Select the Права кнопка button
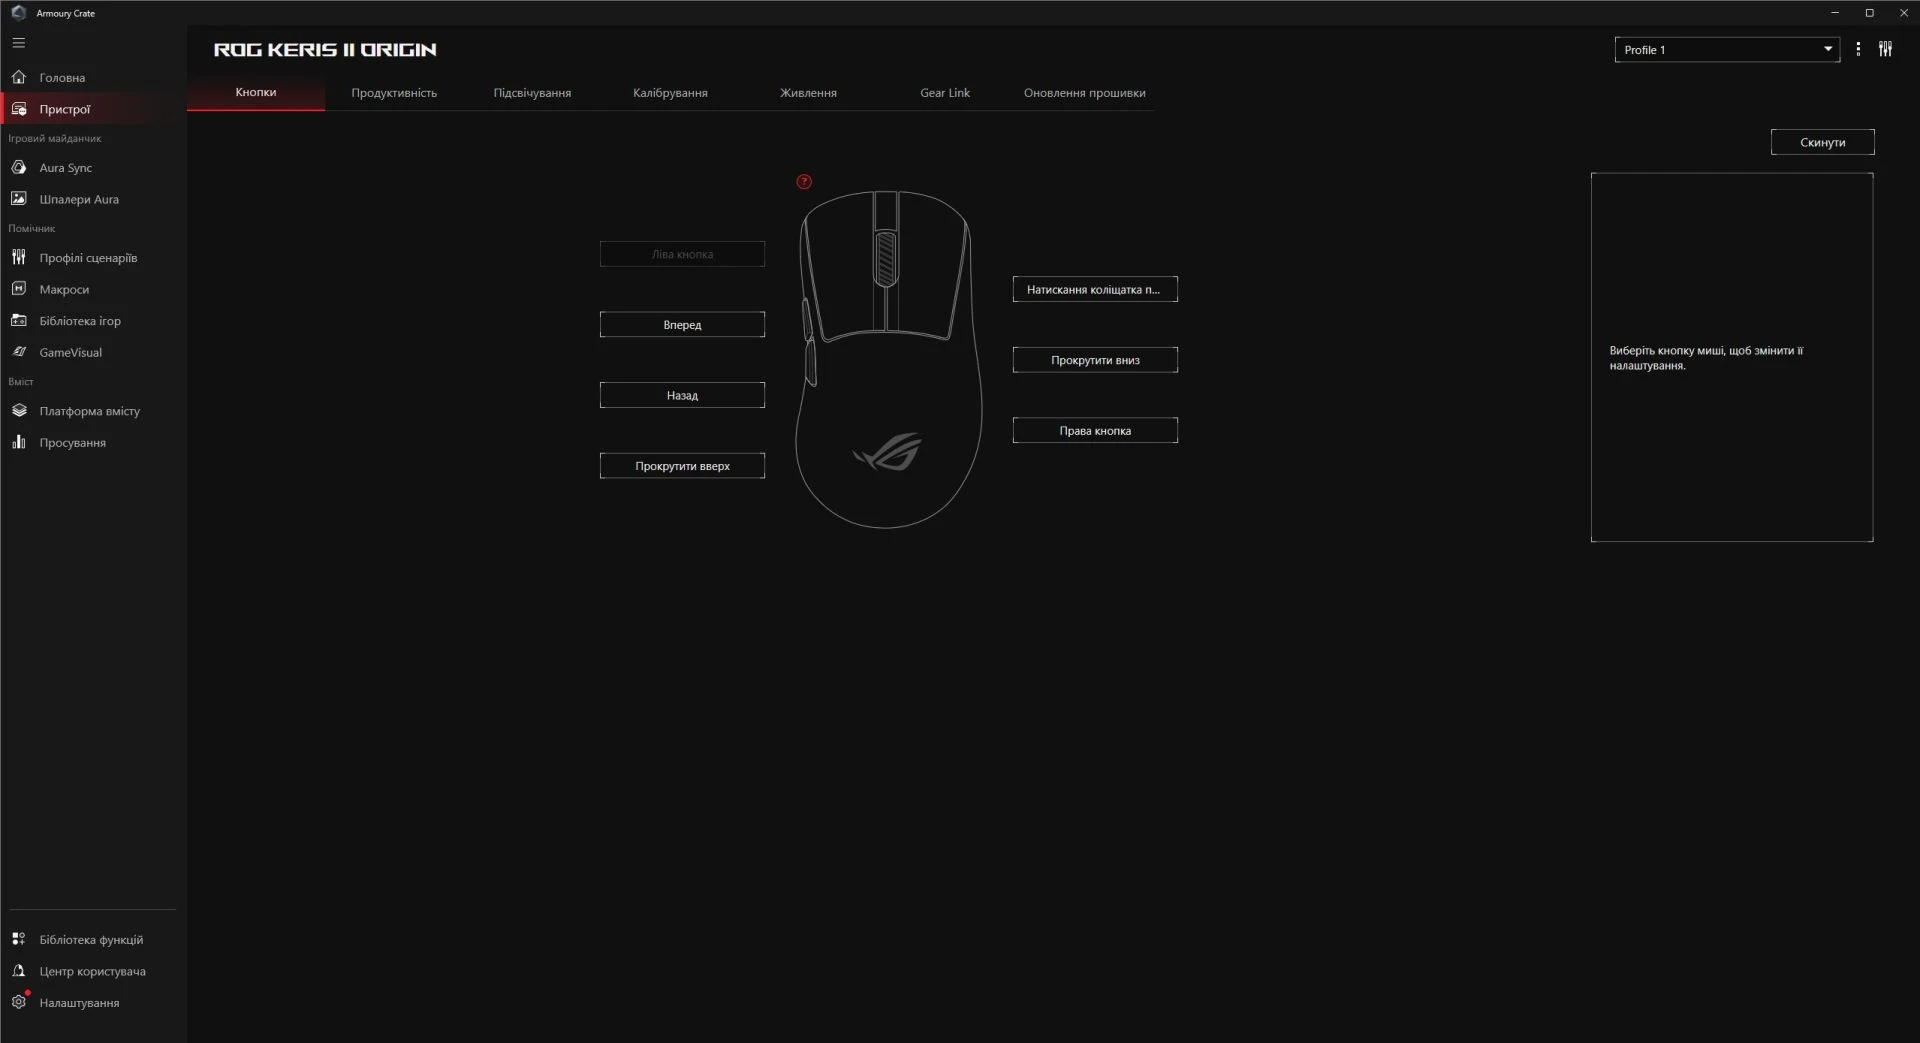The width and height of the screenshot is (1920, 1043). [1095, 430]
